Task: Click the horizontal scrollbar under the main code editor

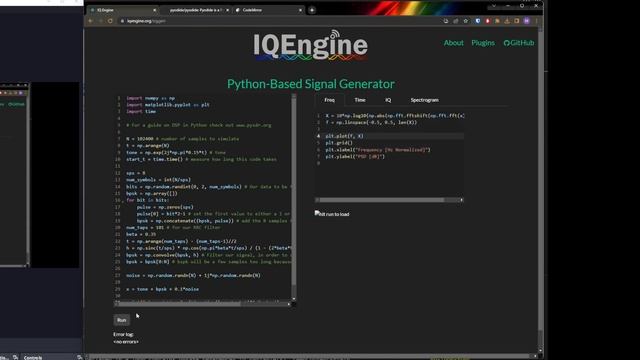Action: tap(202, 304)
